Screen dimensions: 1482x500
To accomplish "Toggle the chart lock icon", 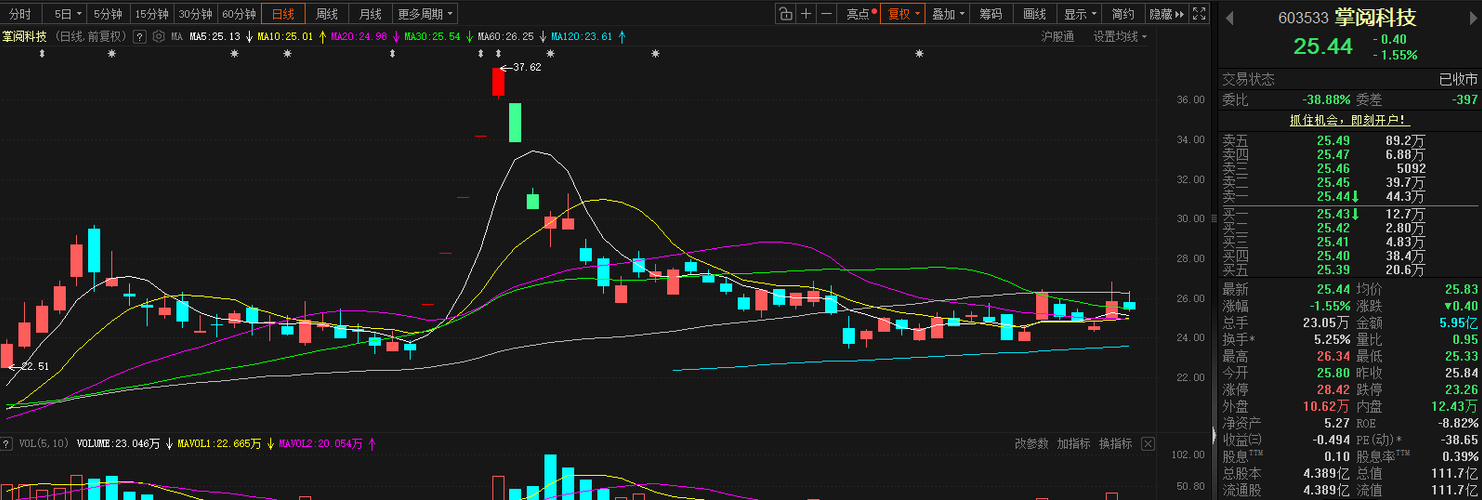I will 786,14.
